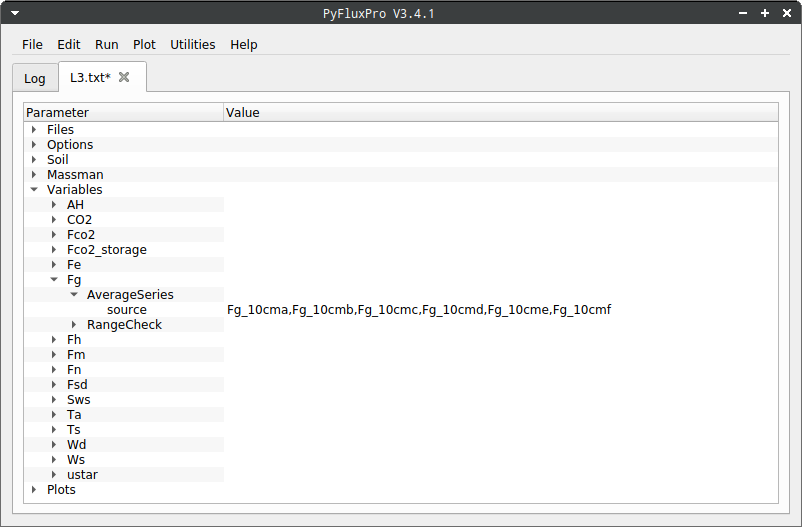
Task: Select the Plots tree row
Action: click(401, 490)
